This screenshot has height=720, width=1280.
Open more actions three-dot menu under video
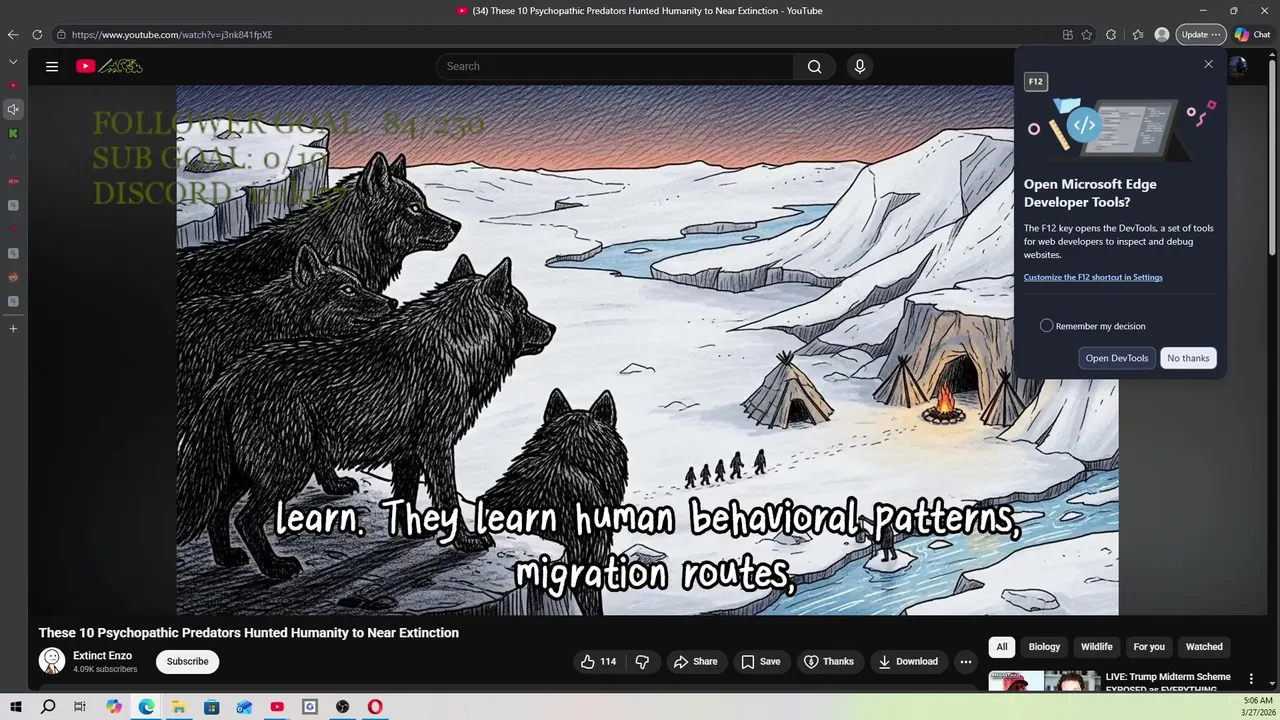(965, 661)
